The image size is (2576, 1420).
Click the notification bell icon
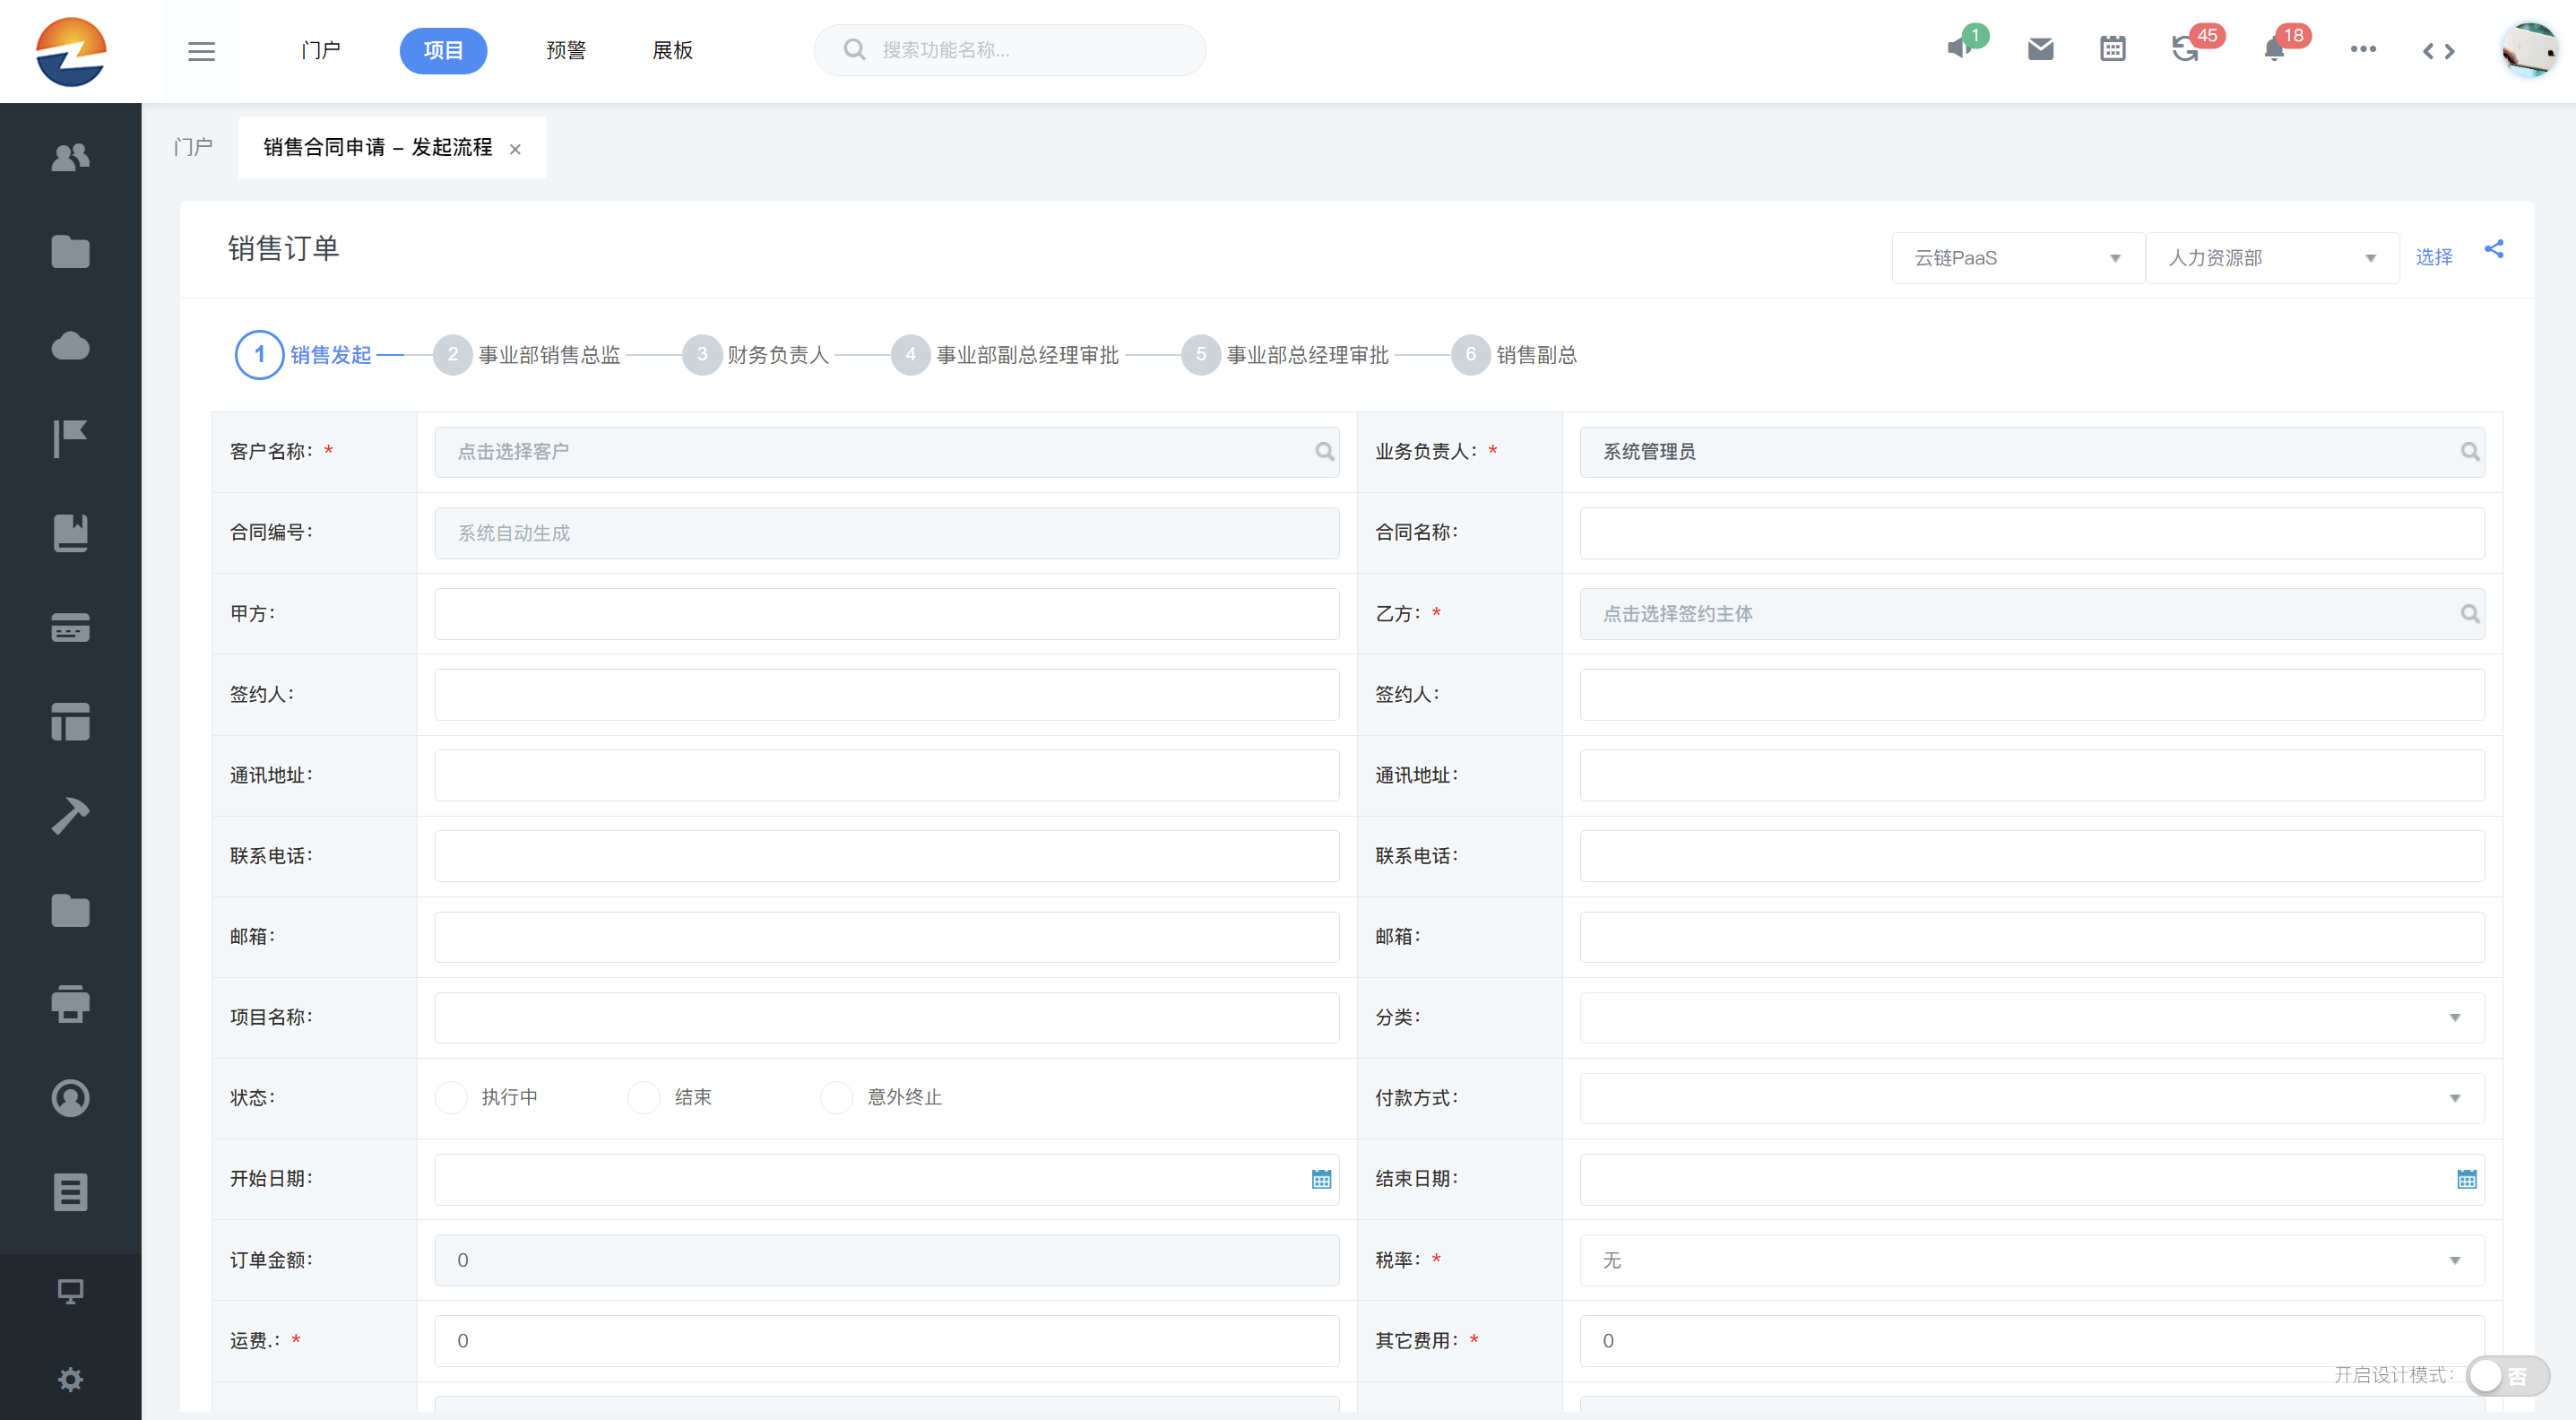coord(2274,49)
